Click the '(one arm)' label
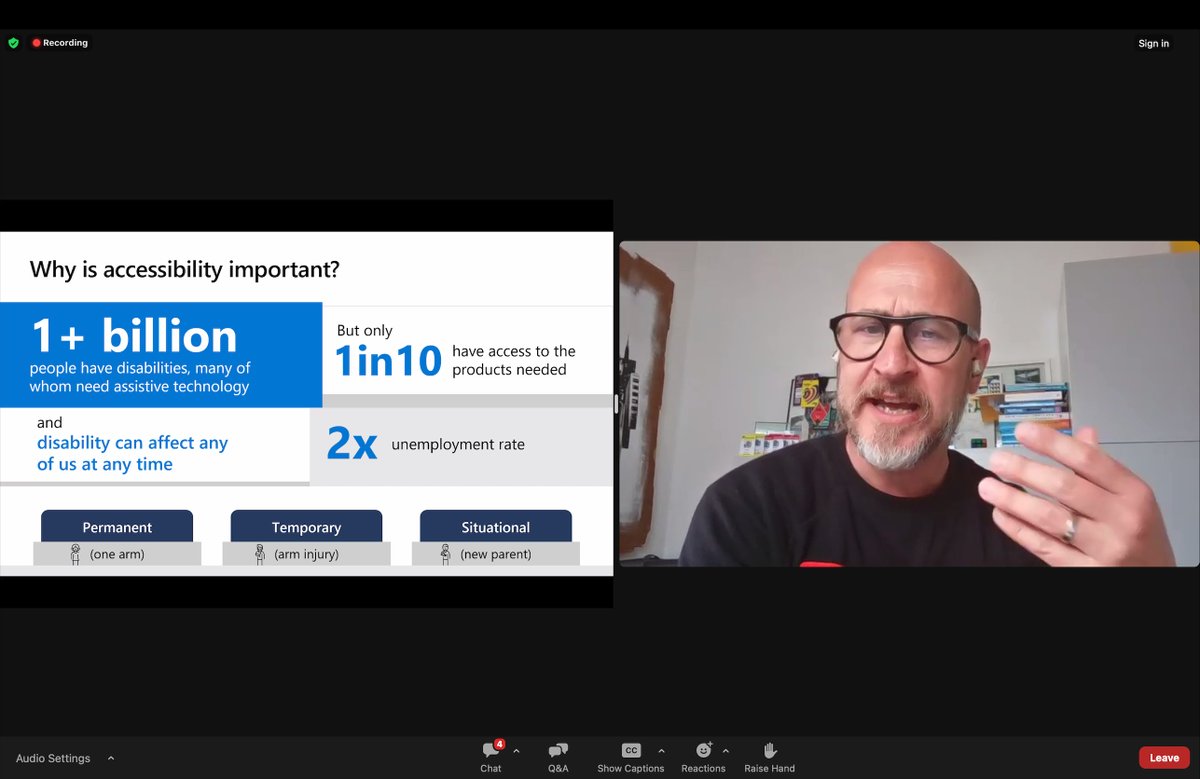The height and width of the screenshot is (779, 1200). pos(117,554)
